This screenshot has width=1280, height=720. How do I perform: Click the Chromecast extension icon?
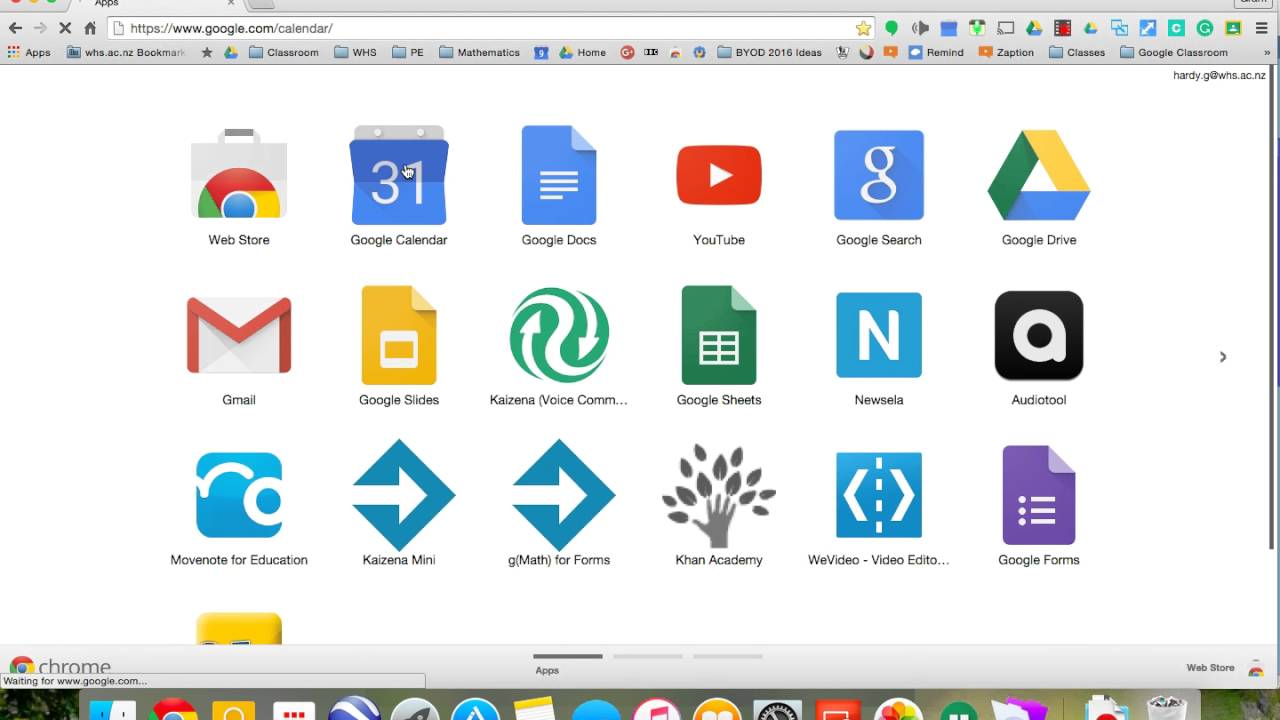coord(1006,28)
